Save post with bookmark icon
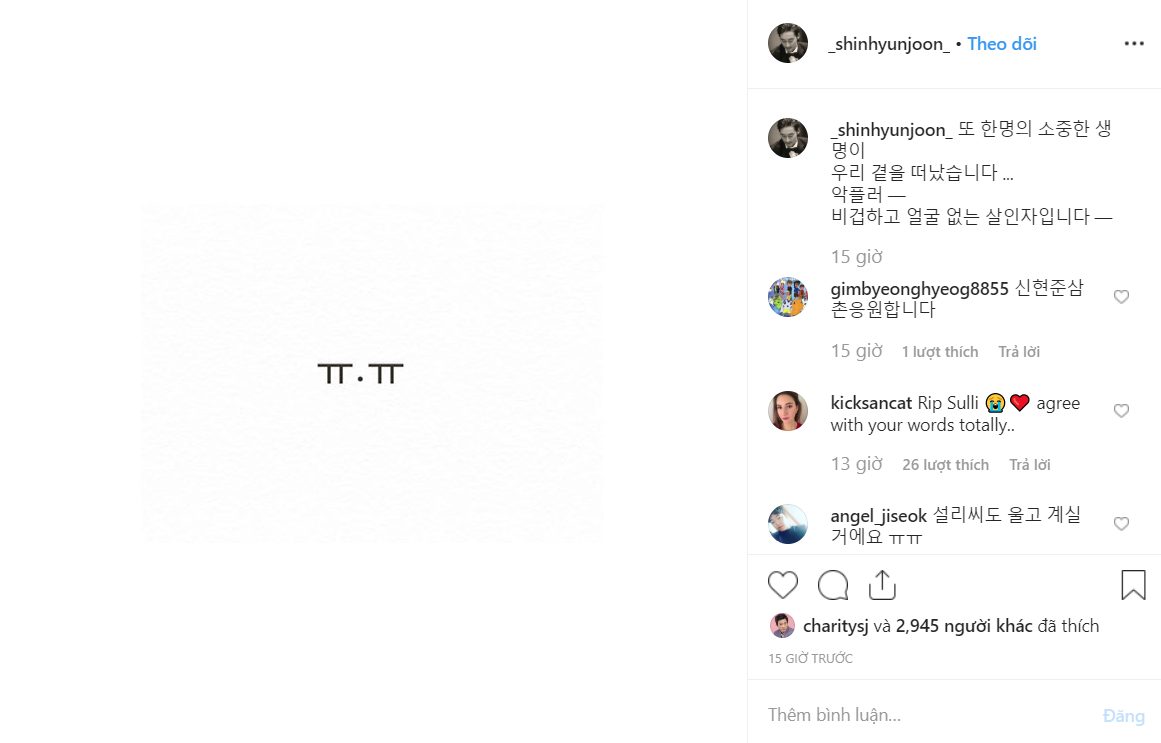The width and height of the screenshot is (1161, 743). point(1133,585)
